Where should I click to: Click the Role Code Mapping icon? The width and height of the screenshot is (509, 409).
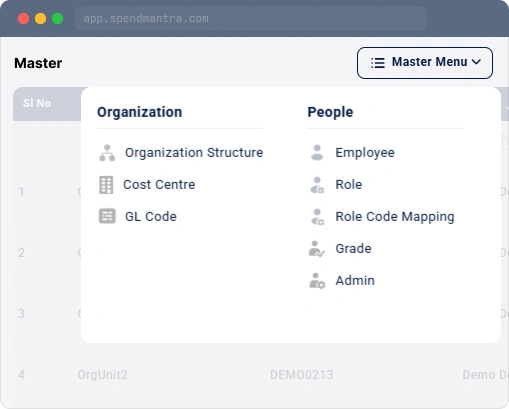click(317, 217)
